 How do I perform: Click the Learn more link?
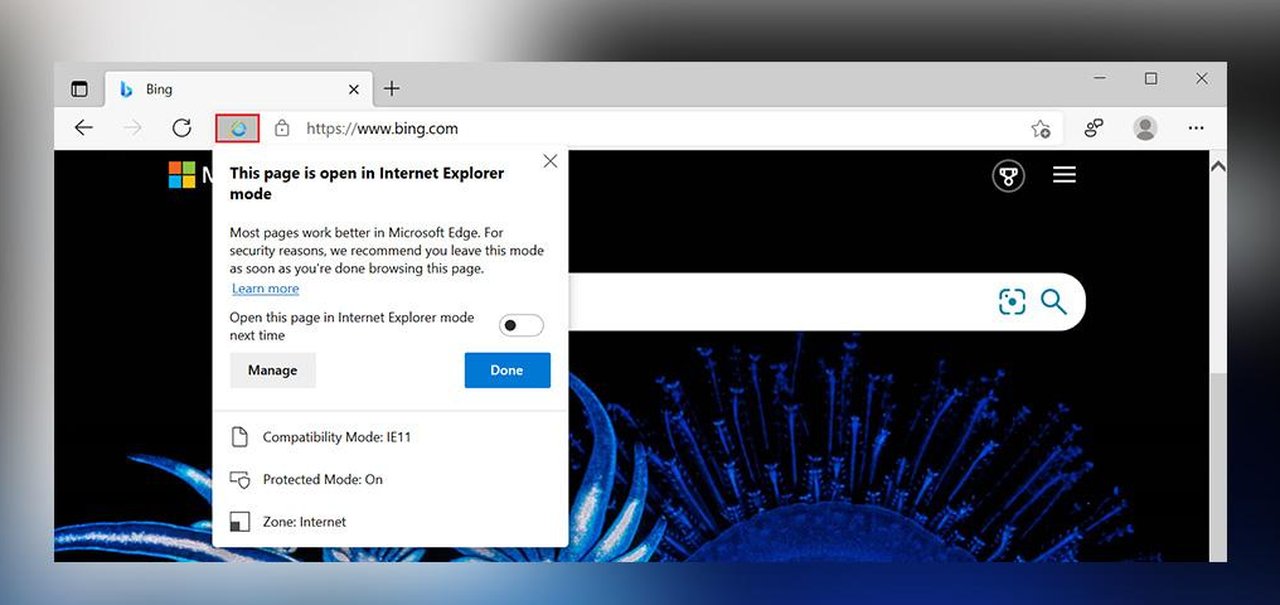pyautogui.click(x=265, y=289)
